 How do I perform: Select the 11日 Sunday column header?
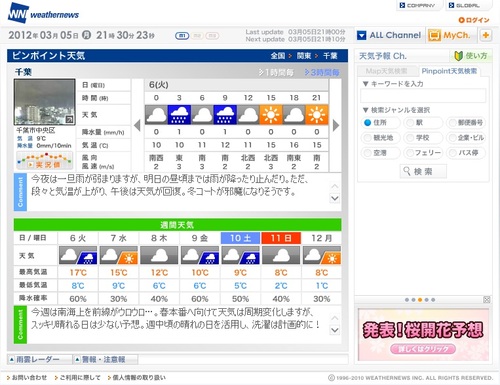[x=281, y=238]
